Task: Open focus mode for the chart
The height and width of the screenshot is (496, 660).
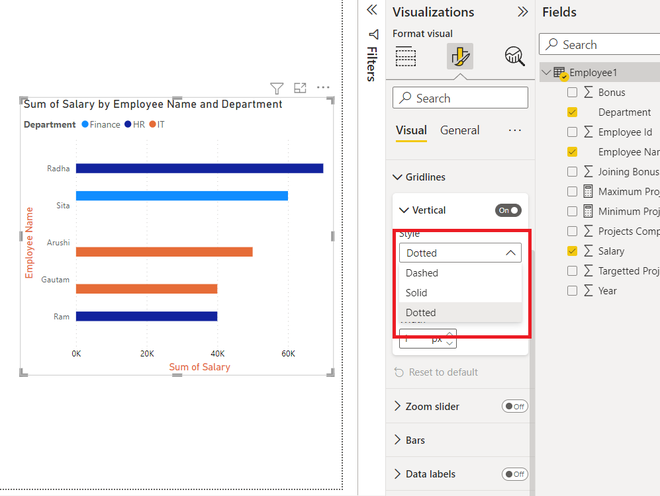Action: click(x=300, y=88)
